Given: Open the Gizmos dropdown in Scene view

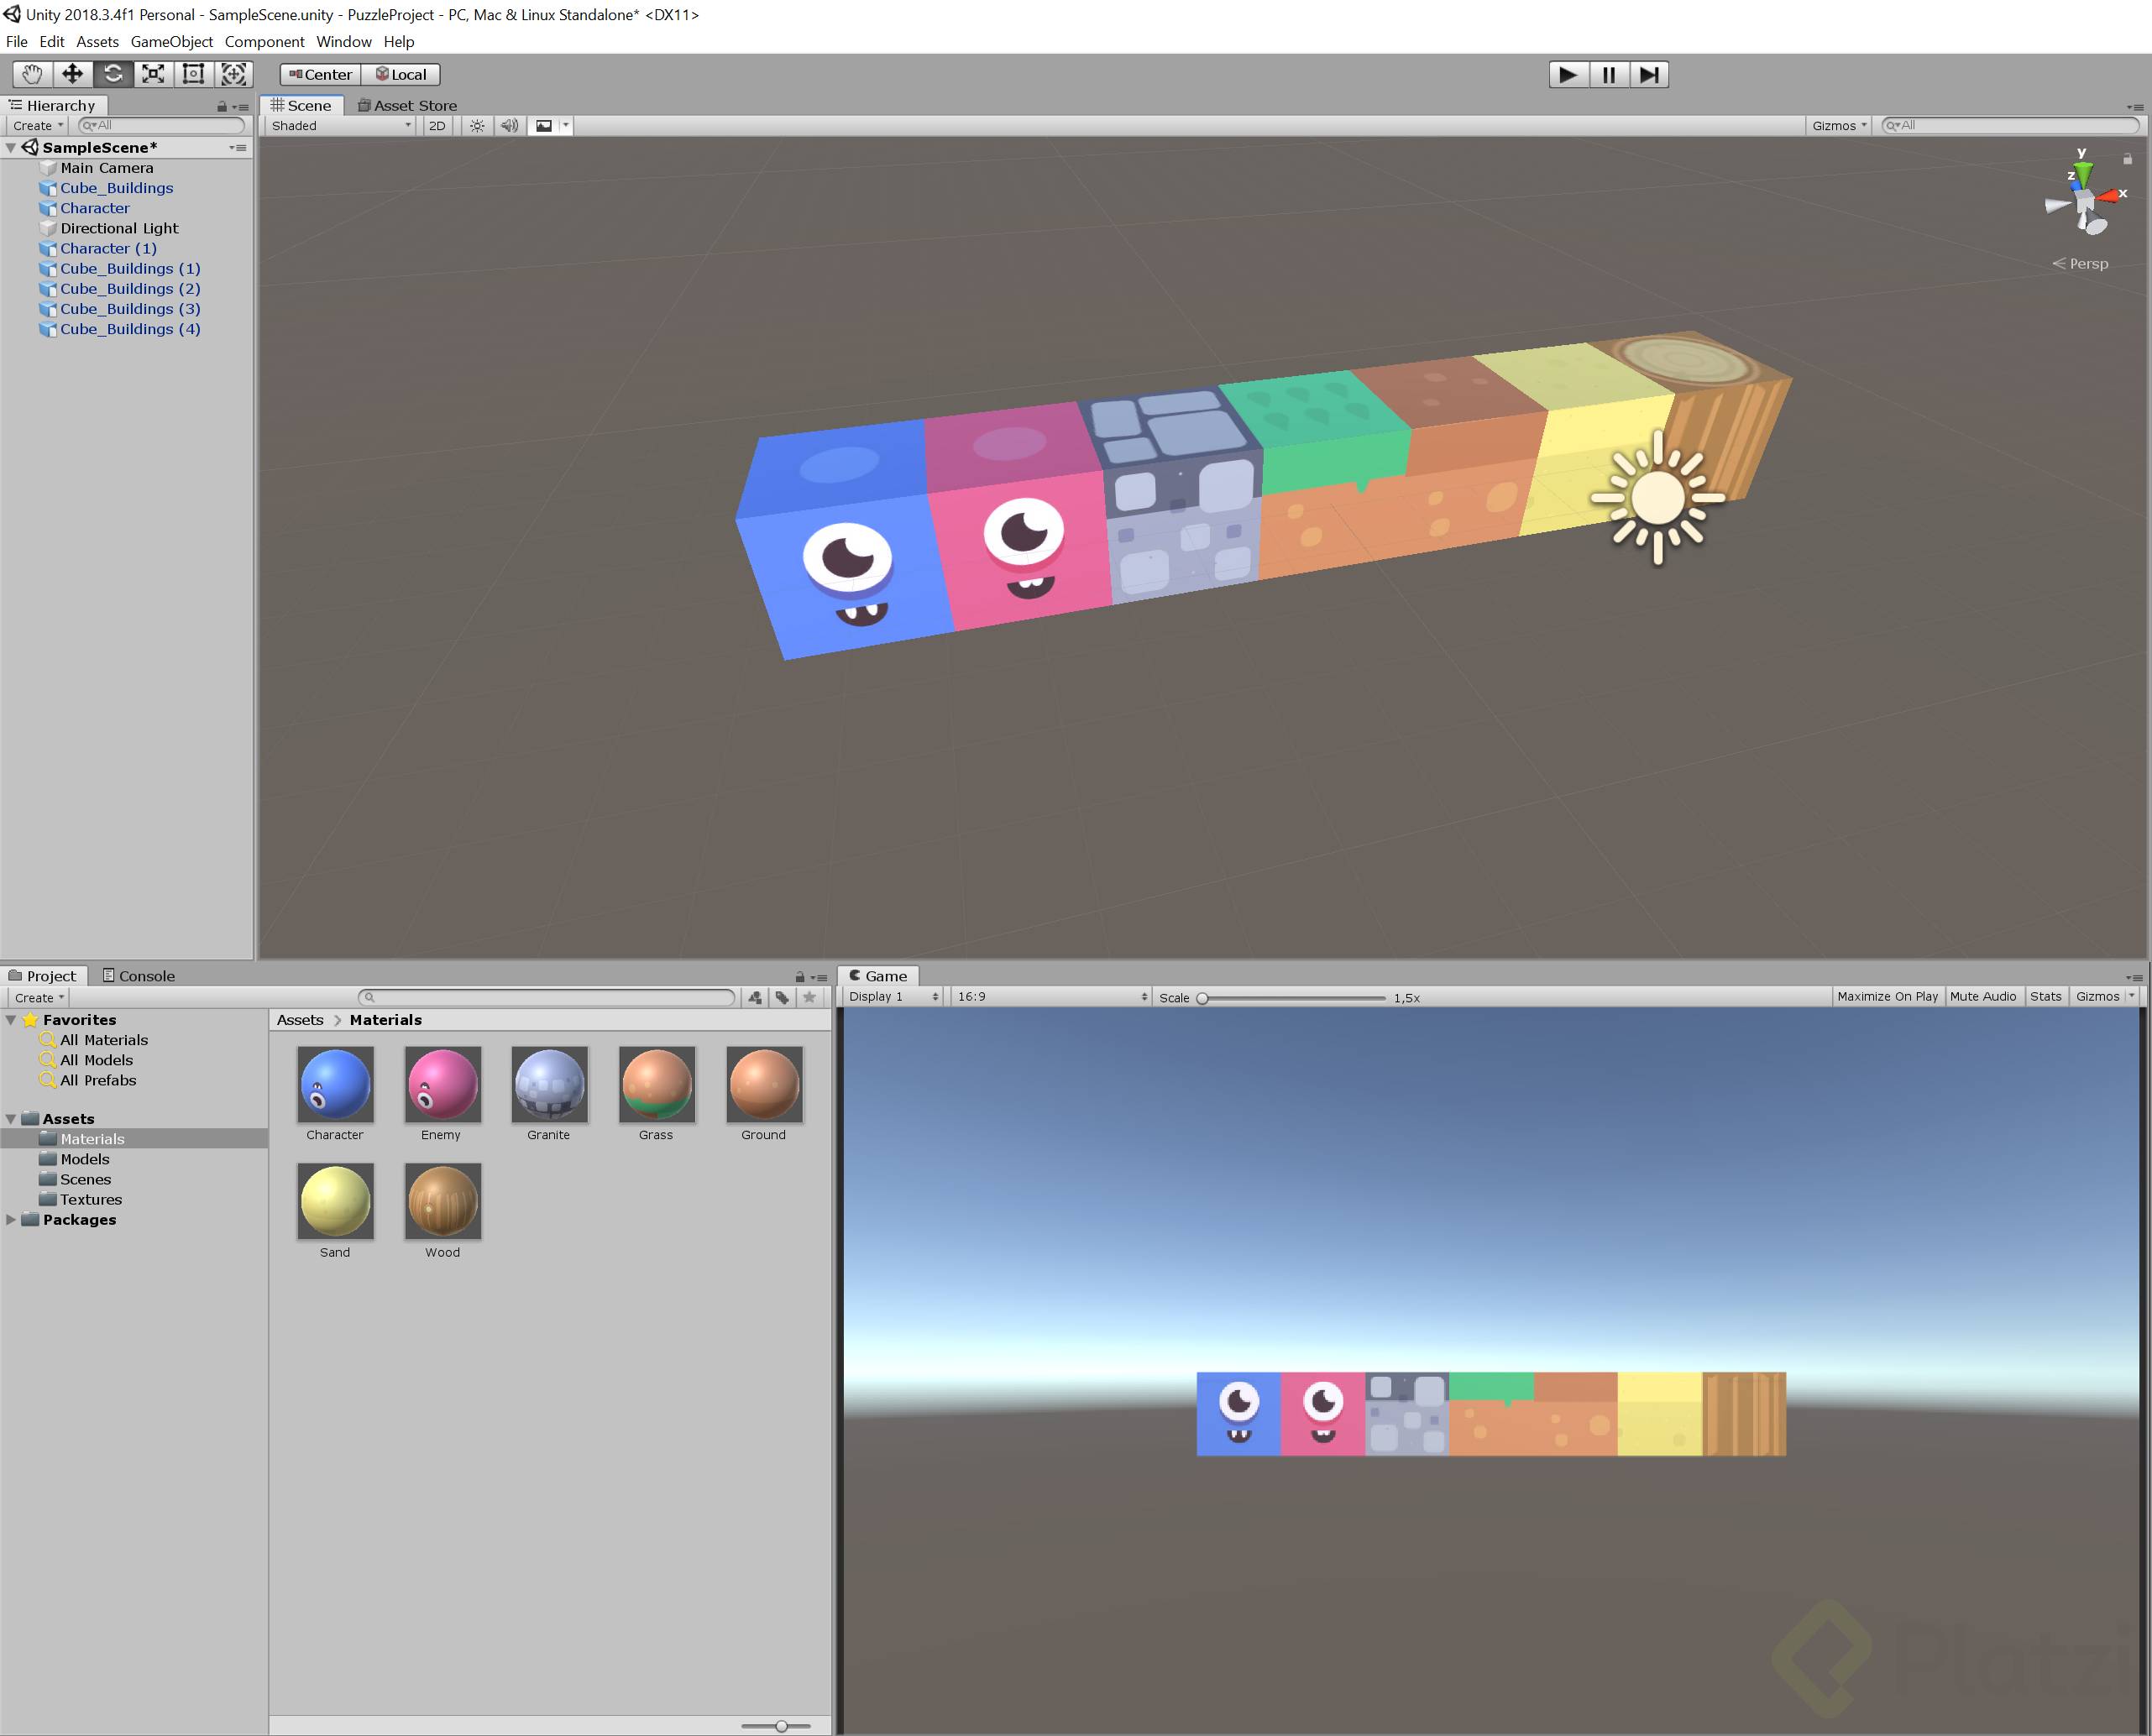Looking at the screenshot, I should coord(1838,125).
